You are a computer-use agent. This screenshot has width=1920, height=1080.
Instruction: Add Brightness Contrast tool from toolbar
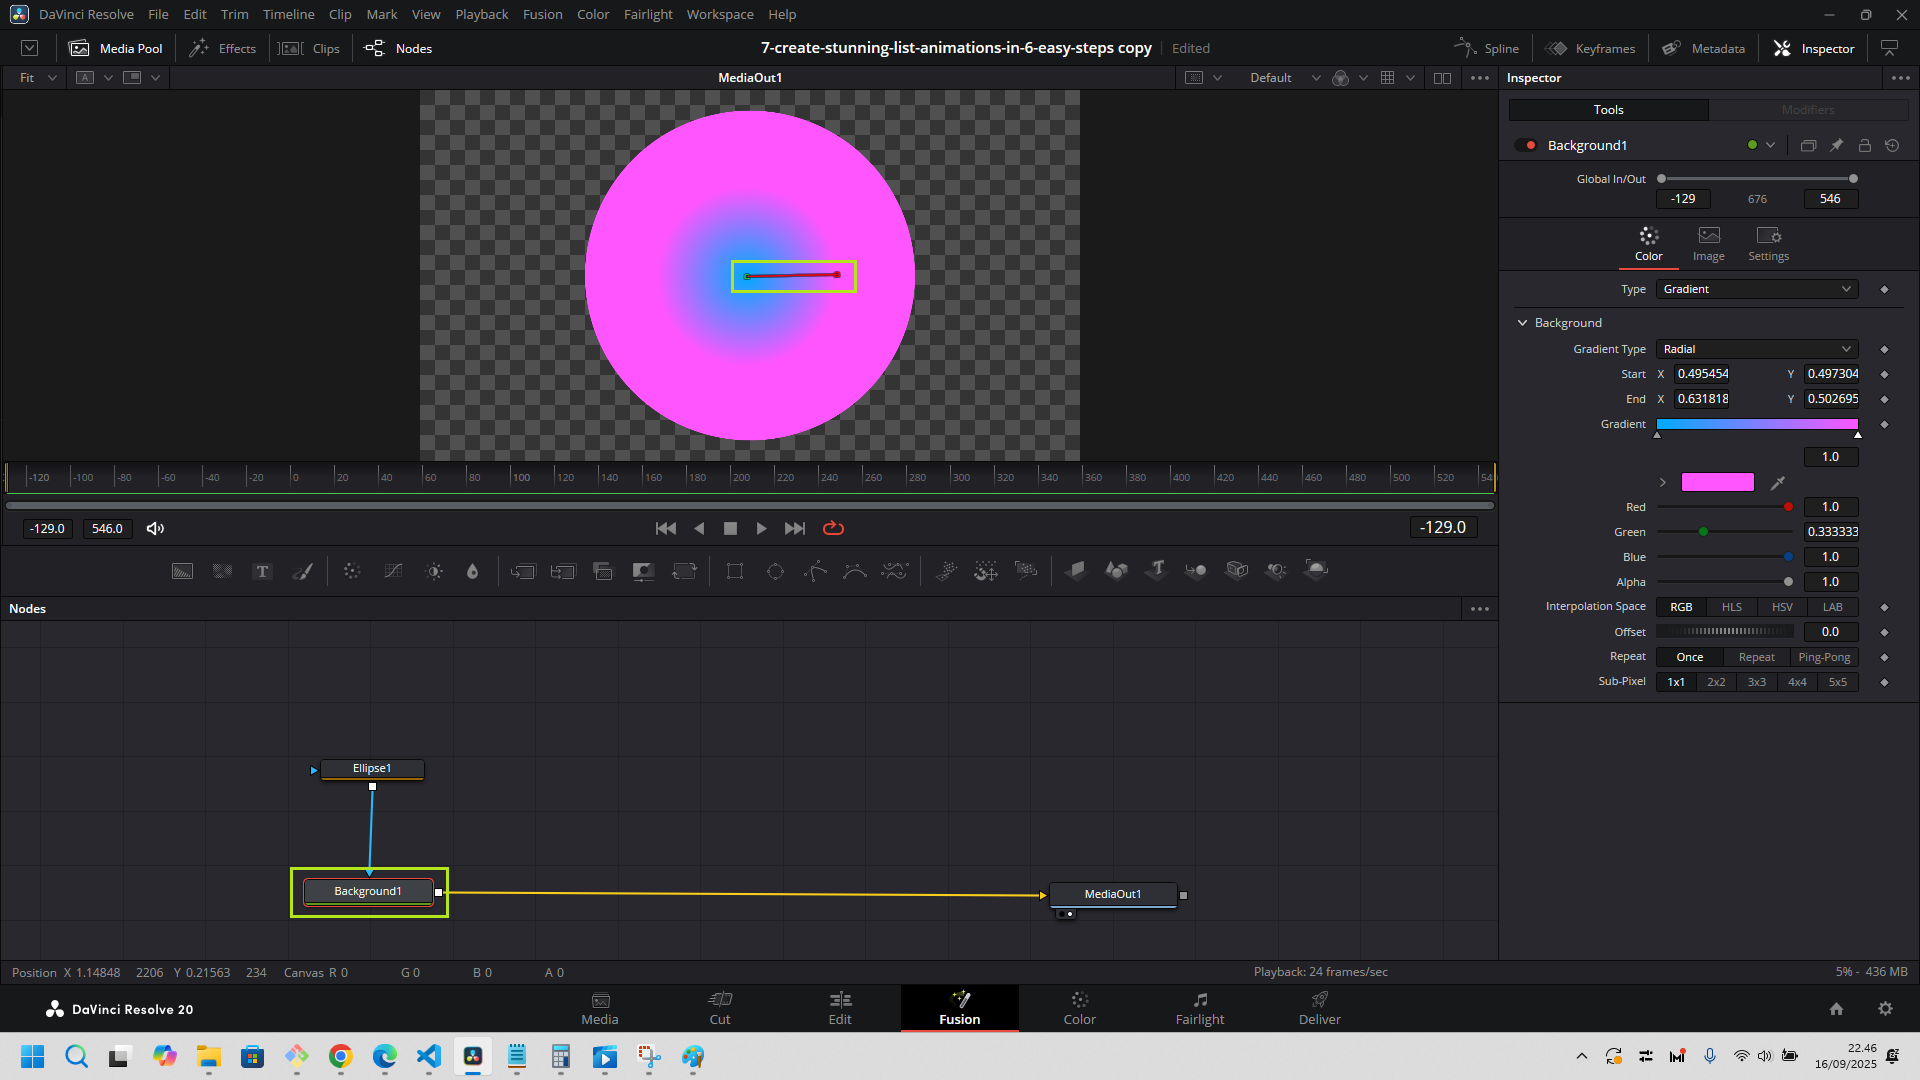click(x=434, y=571)
